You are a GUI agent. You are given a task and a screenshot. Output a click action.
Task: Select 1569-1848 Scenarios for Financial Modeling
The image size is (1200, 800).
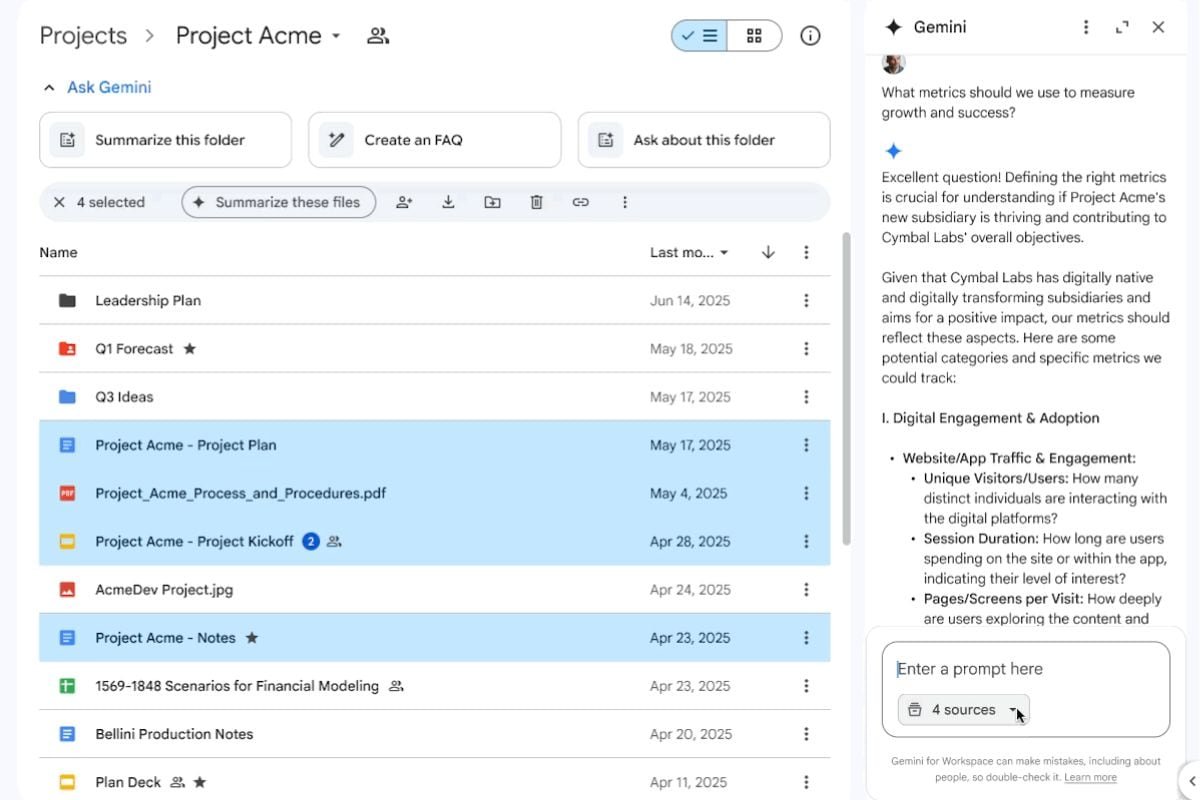coord(434,686)
